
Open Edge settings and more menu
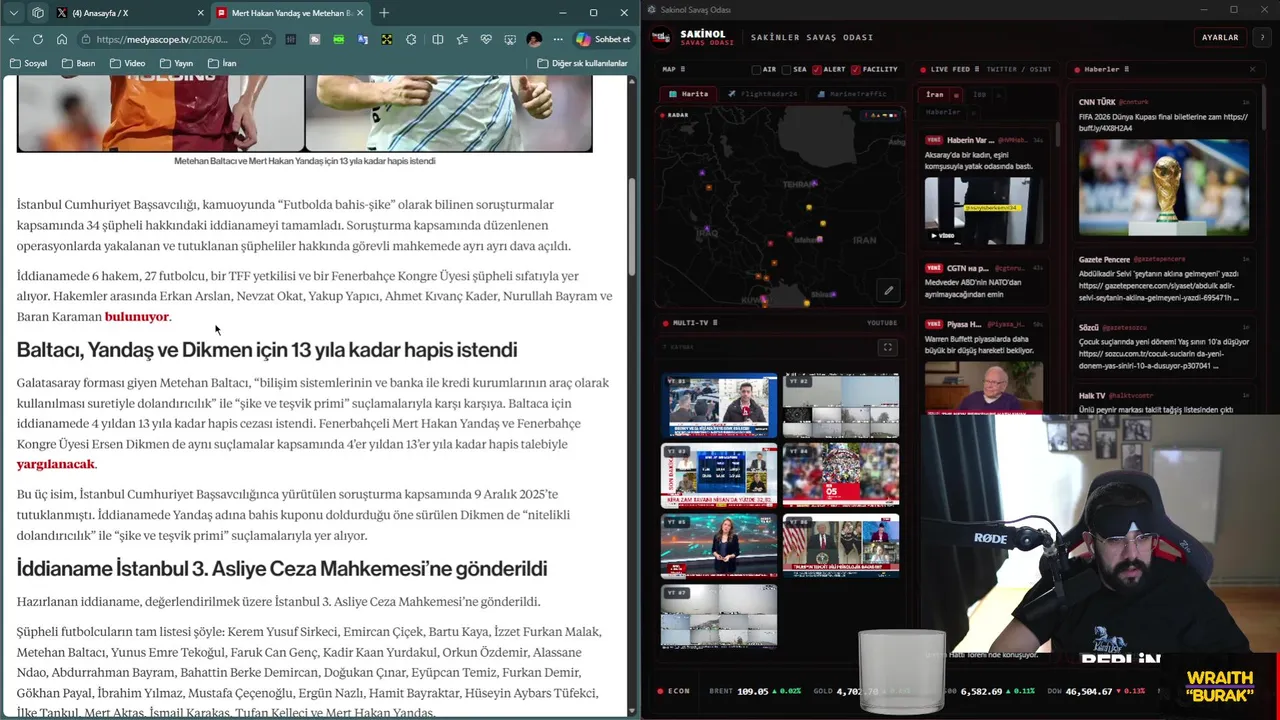pos(558,39)
